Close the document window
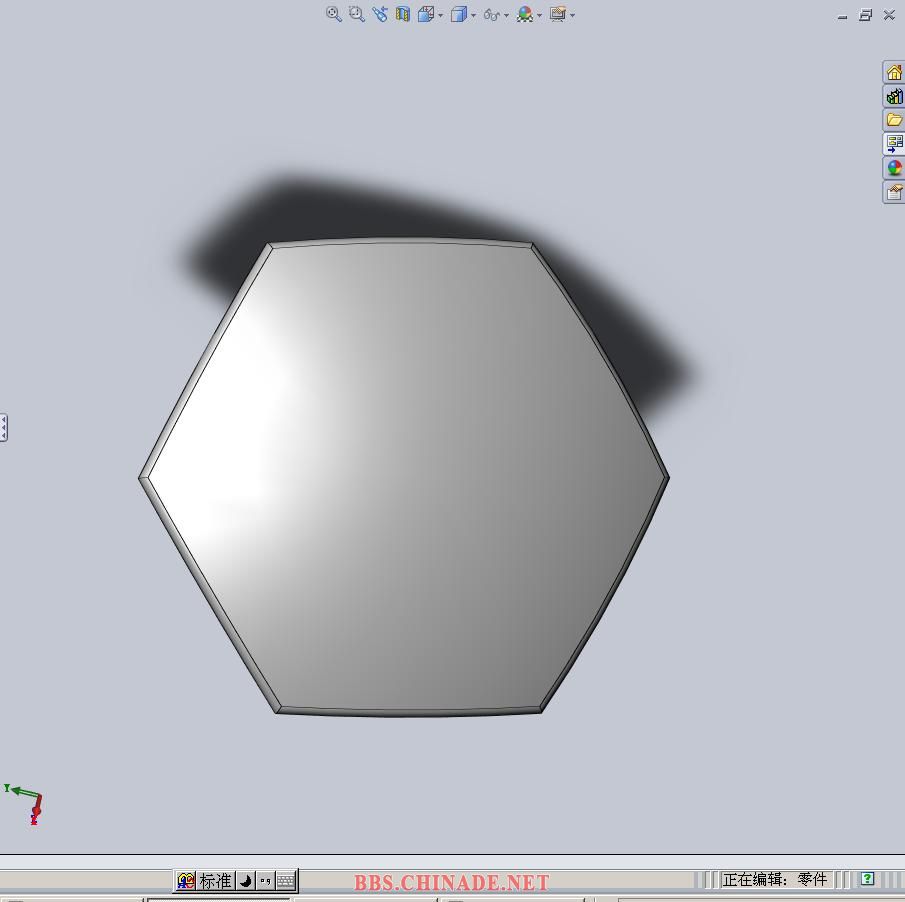This screenshot has width=905, height=902. pyautogui.click(x=889, y=15)
